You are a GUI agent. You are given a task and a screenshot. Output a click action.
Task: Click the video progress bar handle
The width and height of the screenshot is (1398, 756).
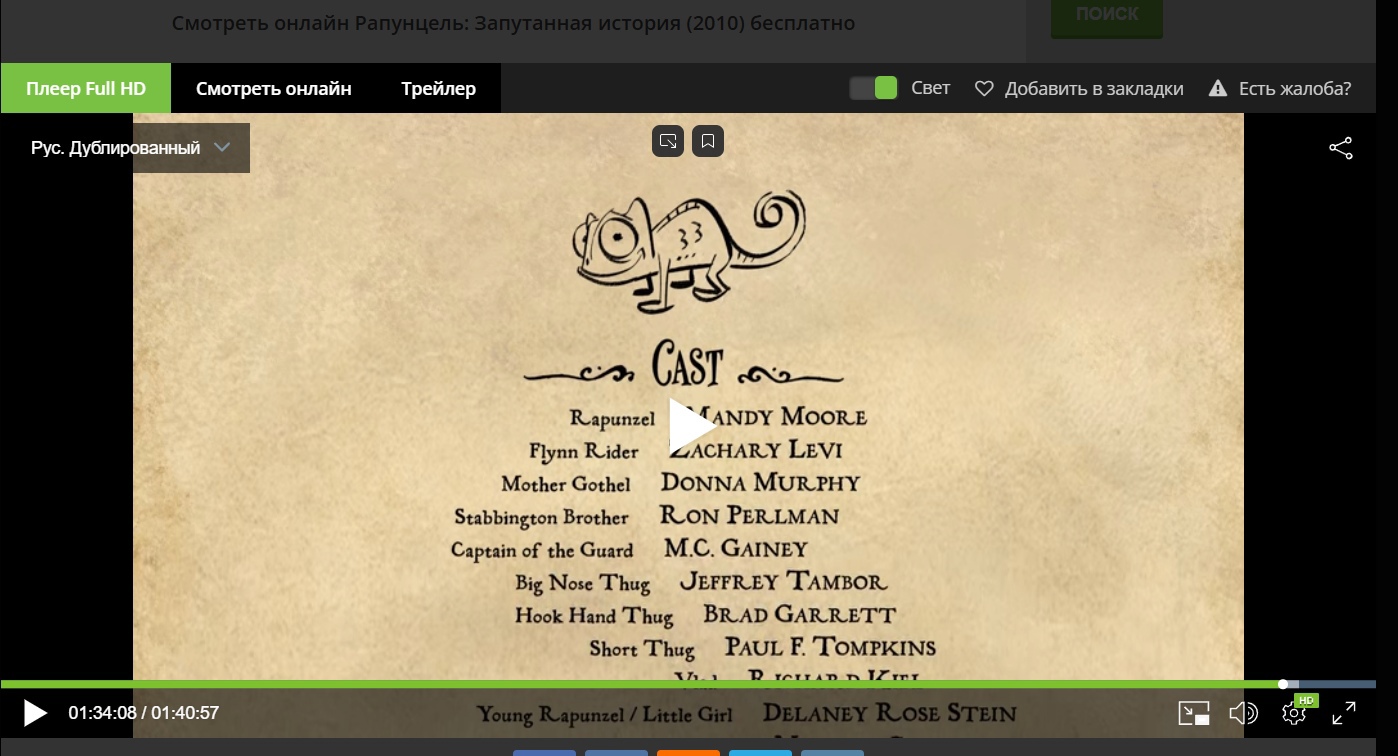[x=1283, y=684]
